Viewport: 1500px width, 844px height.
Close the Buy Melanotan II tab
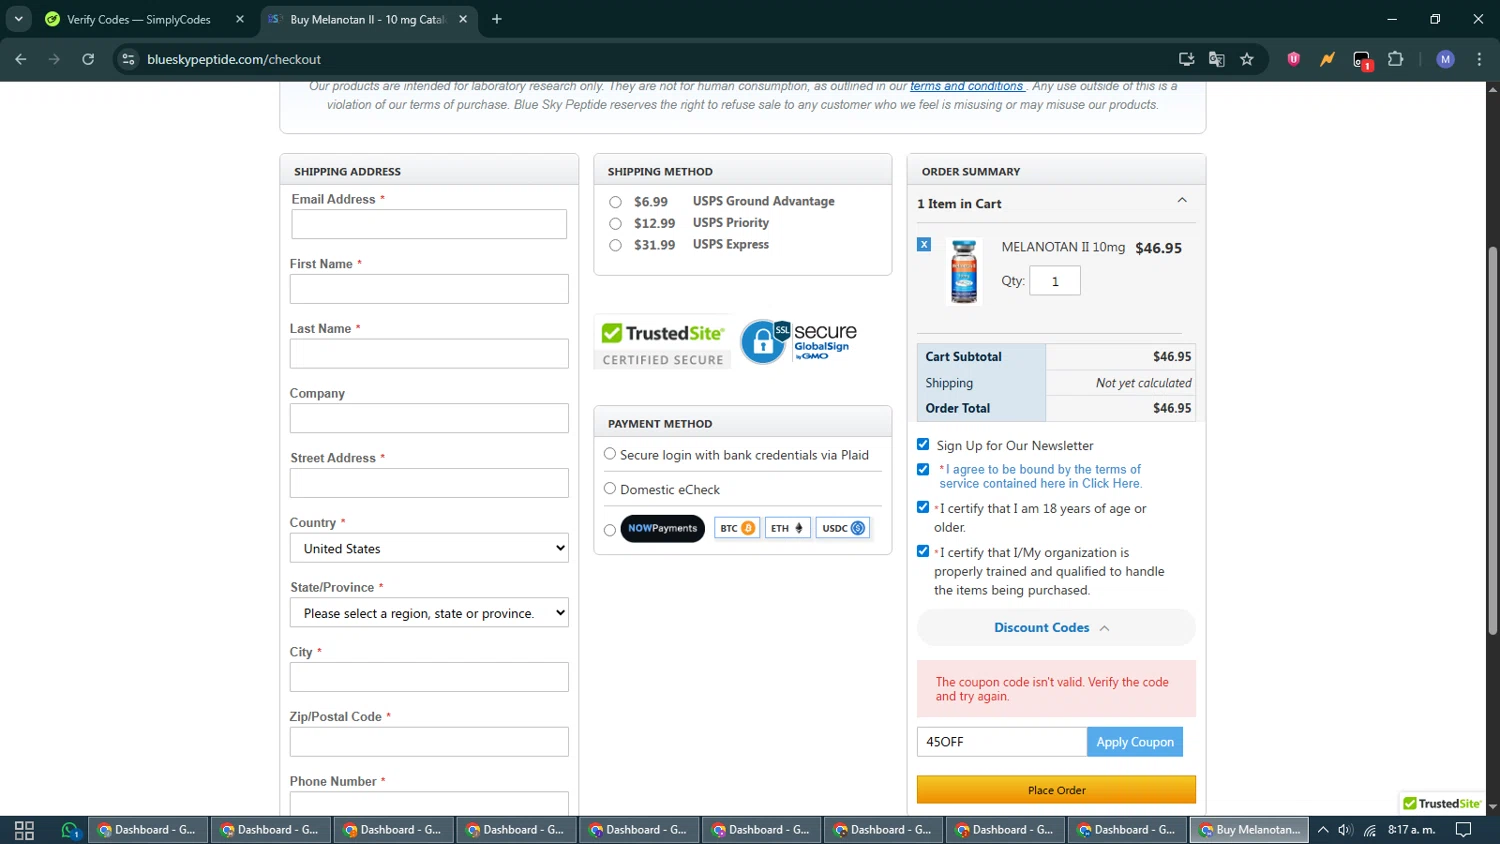click(463, 19)
